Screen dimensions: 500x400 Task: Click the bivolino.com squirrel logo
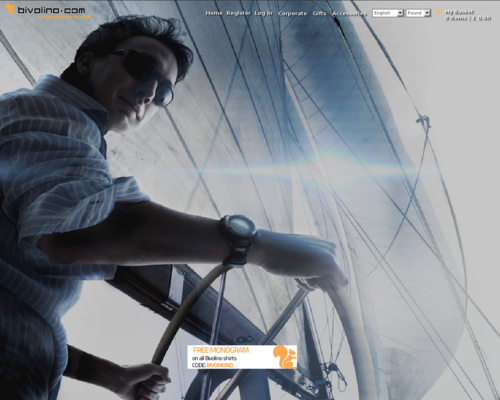(x=47, y=11)
